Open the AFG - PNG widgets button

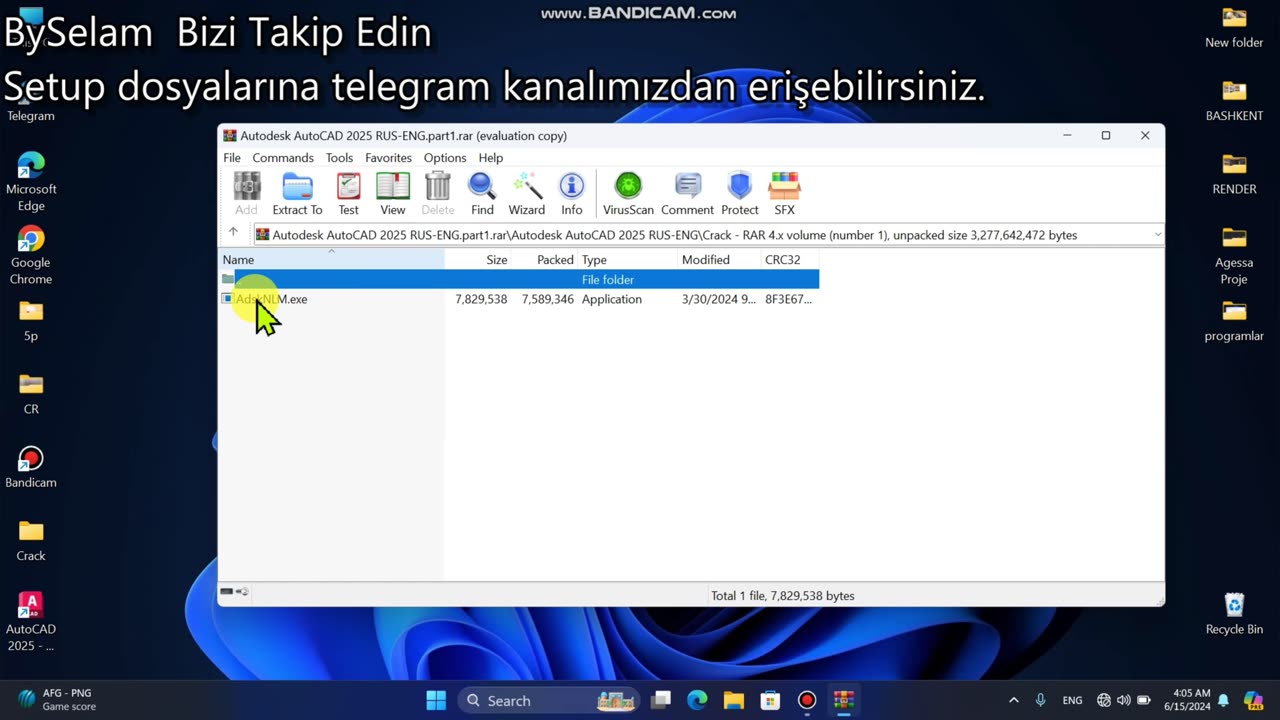point(58,700)
